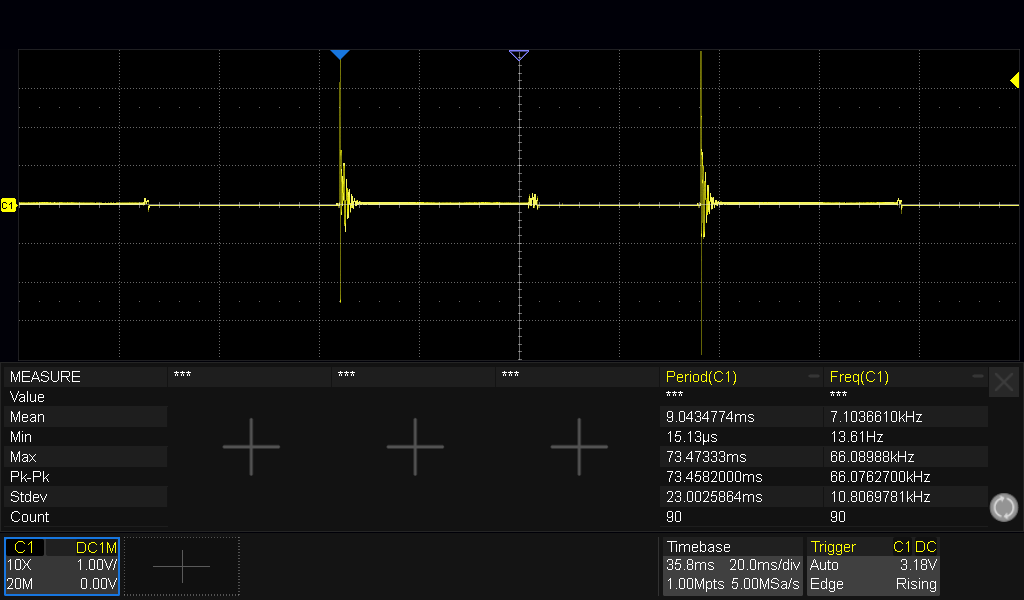This screenshot has height=600, width=1024.
Task: Open the Timebase settings box
Action: [x=732, y=566]
